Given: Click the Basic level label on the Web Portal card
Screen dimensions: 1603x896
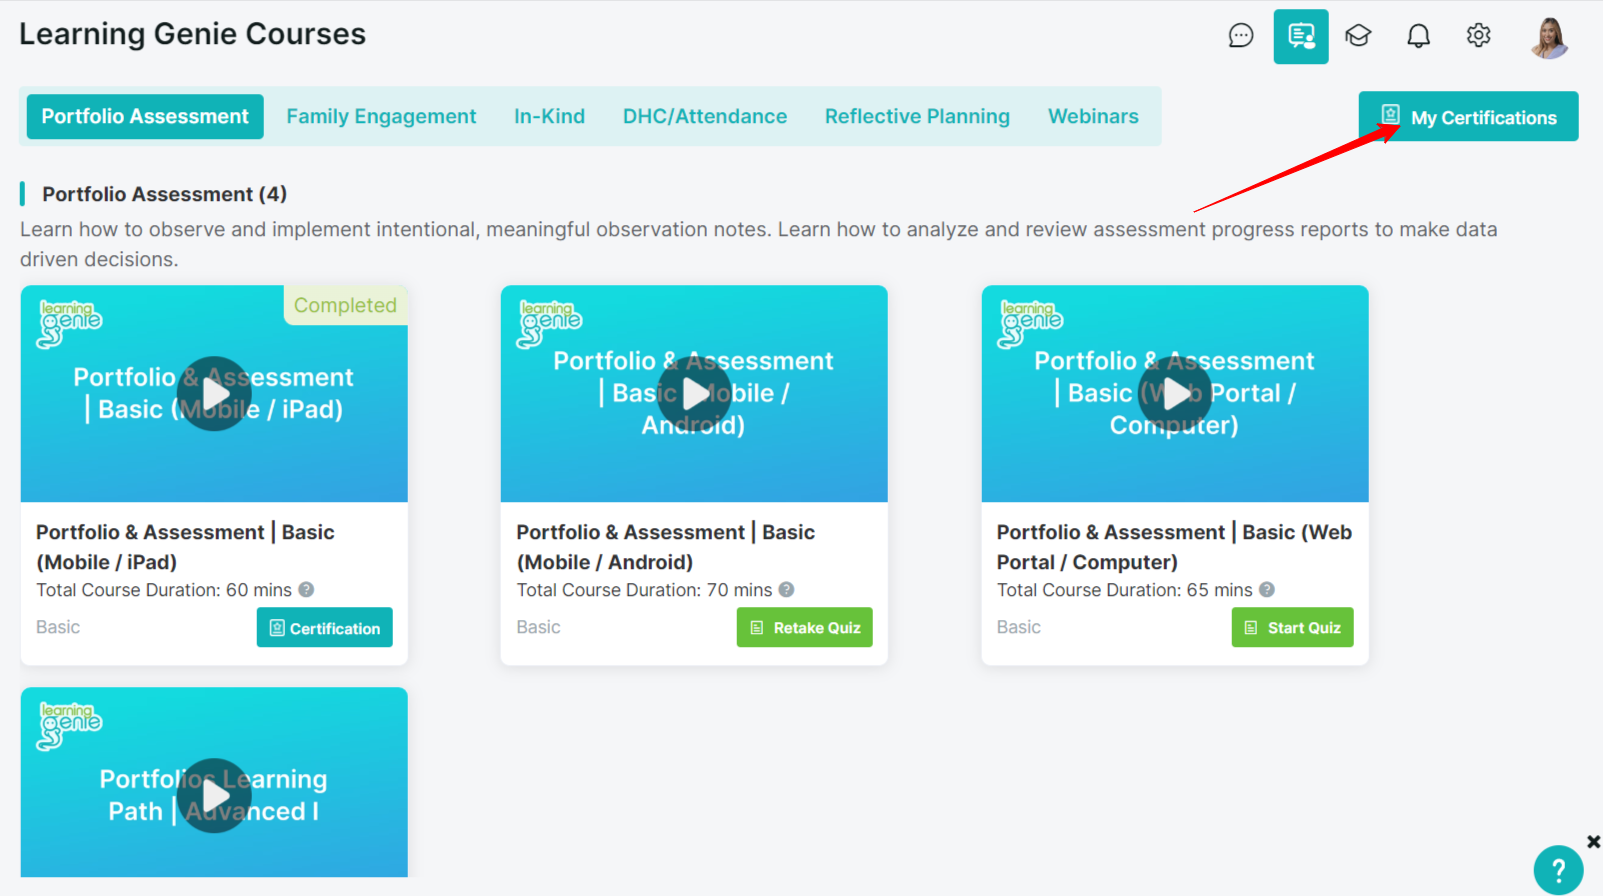Looking at the screenshot, I should pos(1018,627).
